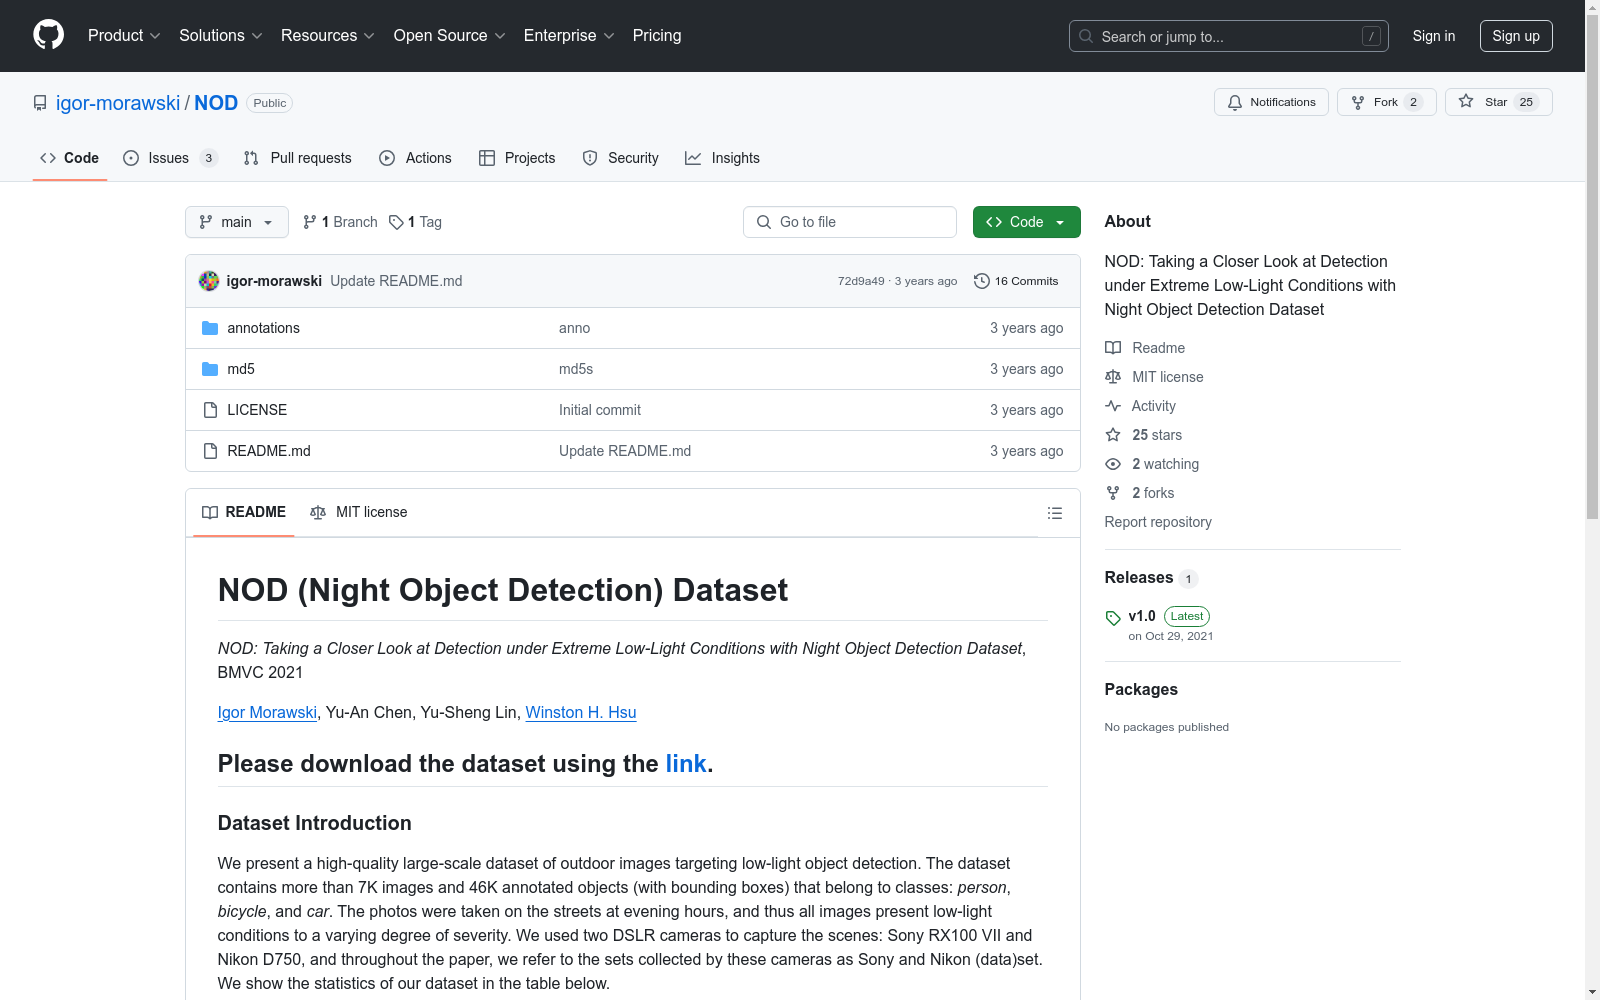1600x1000 pixels.
Task: Open the README outline list icon
Action: coord(1054,513)
